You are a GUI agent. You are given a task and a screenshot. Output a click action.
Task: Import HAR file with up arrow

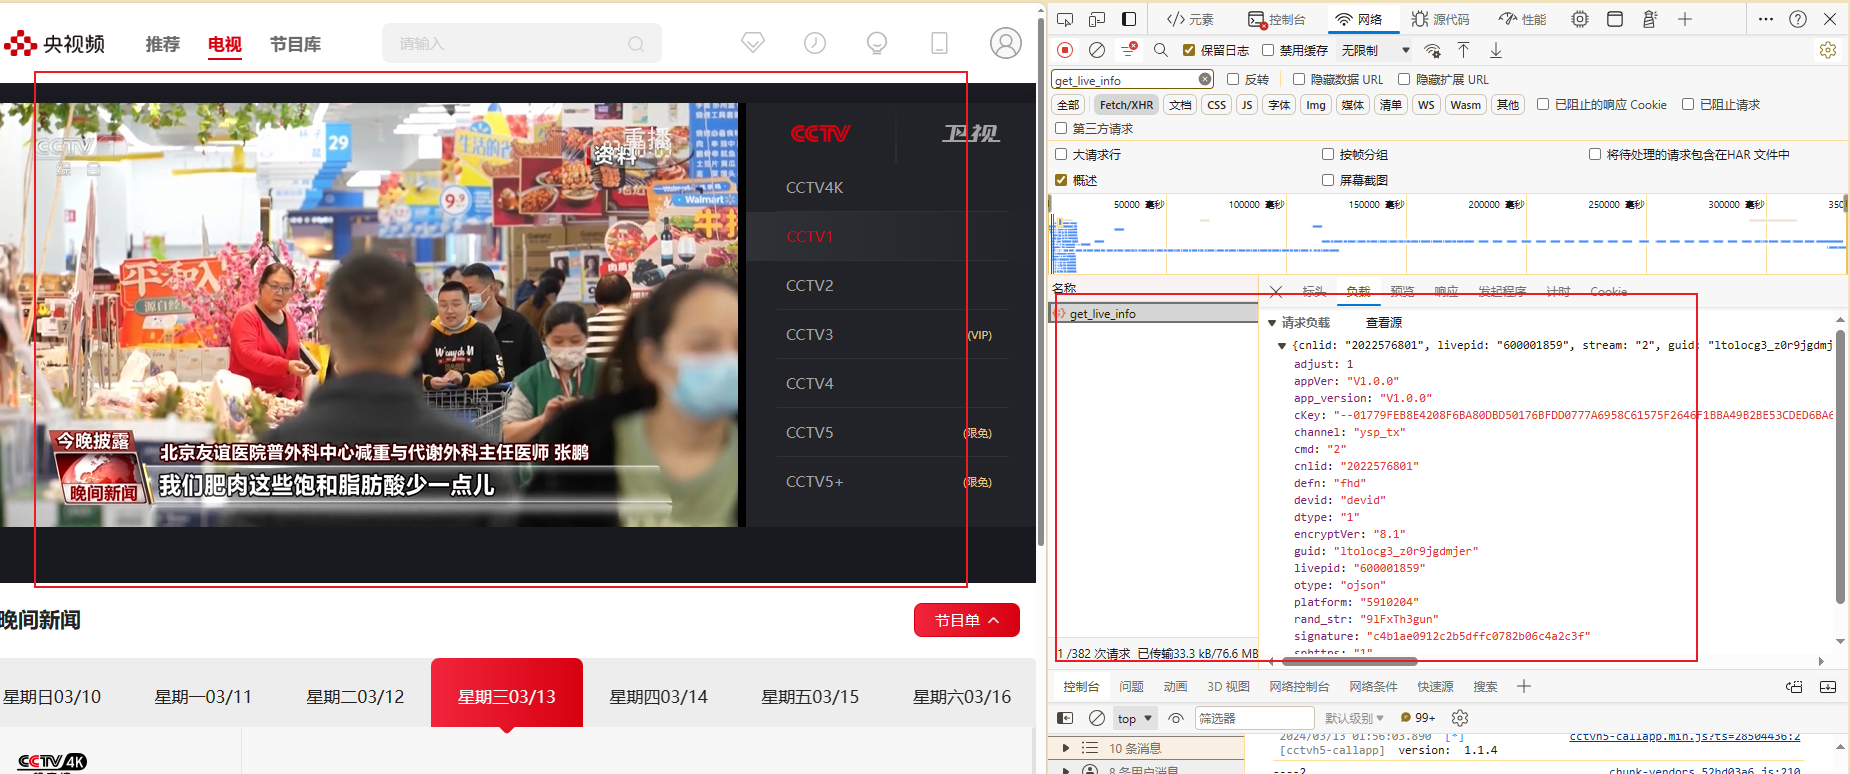1463,50
